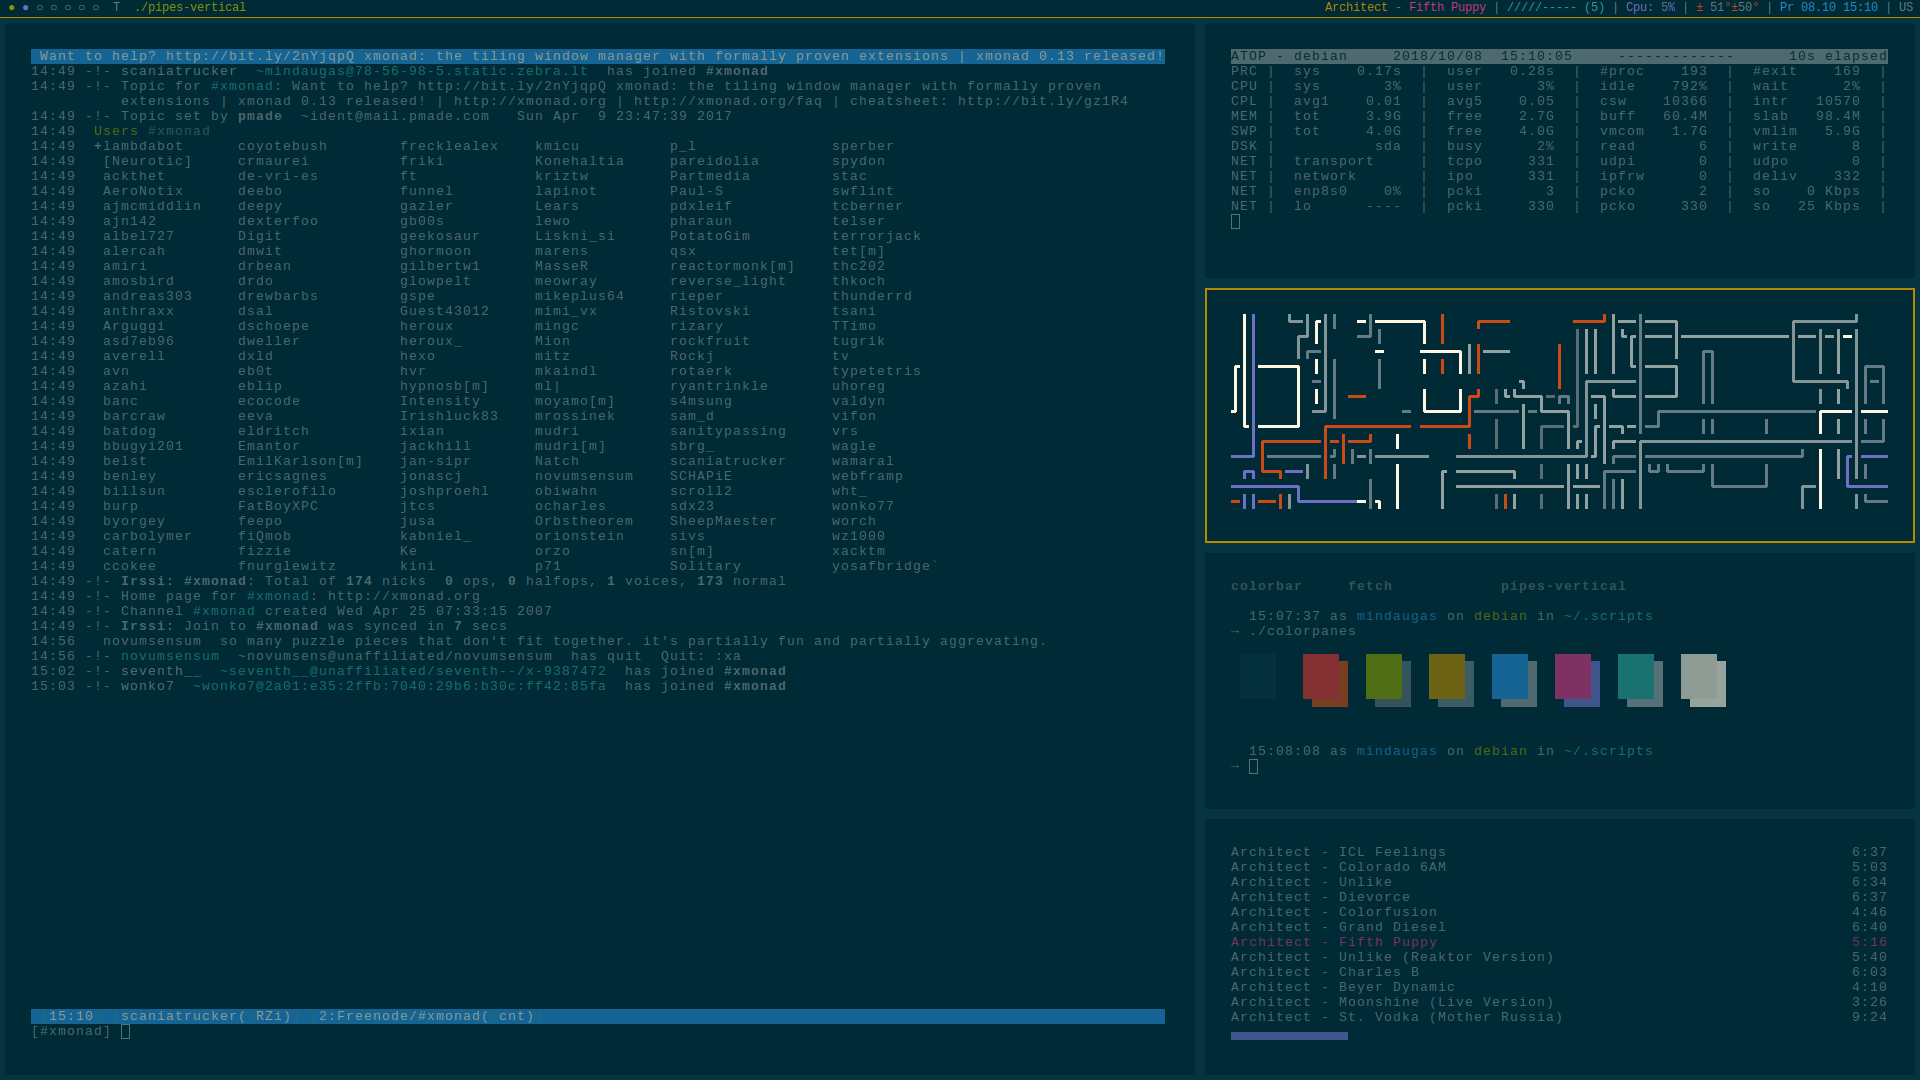Click the music player progress bar
This screenshot has width=1920, height=1080.
point(1289,1036)
